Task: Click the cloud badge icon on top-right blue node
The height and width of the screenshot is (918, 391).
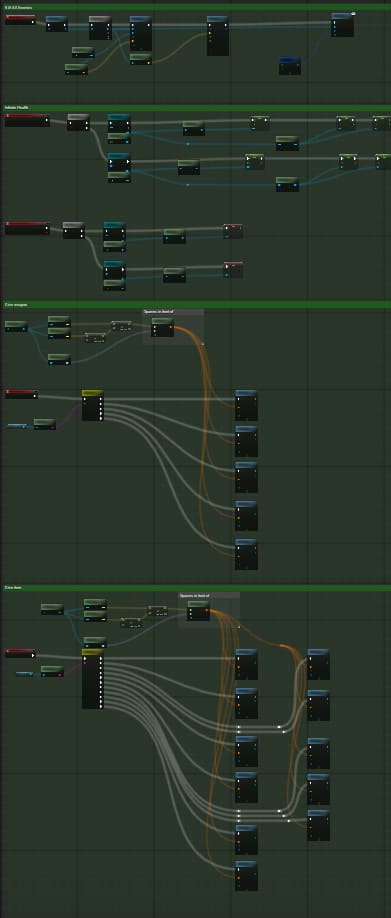Action: tap(354, 13)
